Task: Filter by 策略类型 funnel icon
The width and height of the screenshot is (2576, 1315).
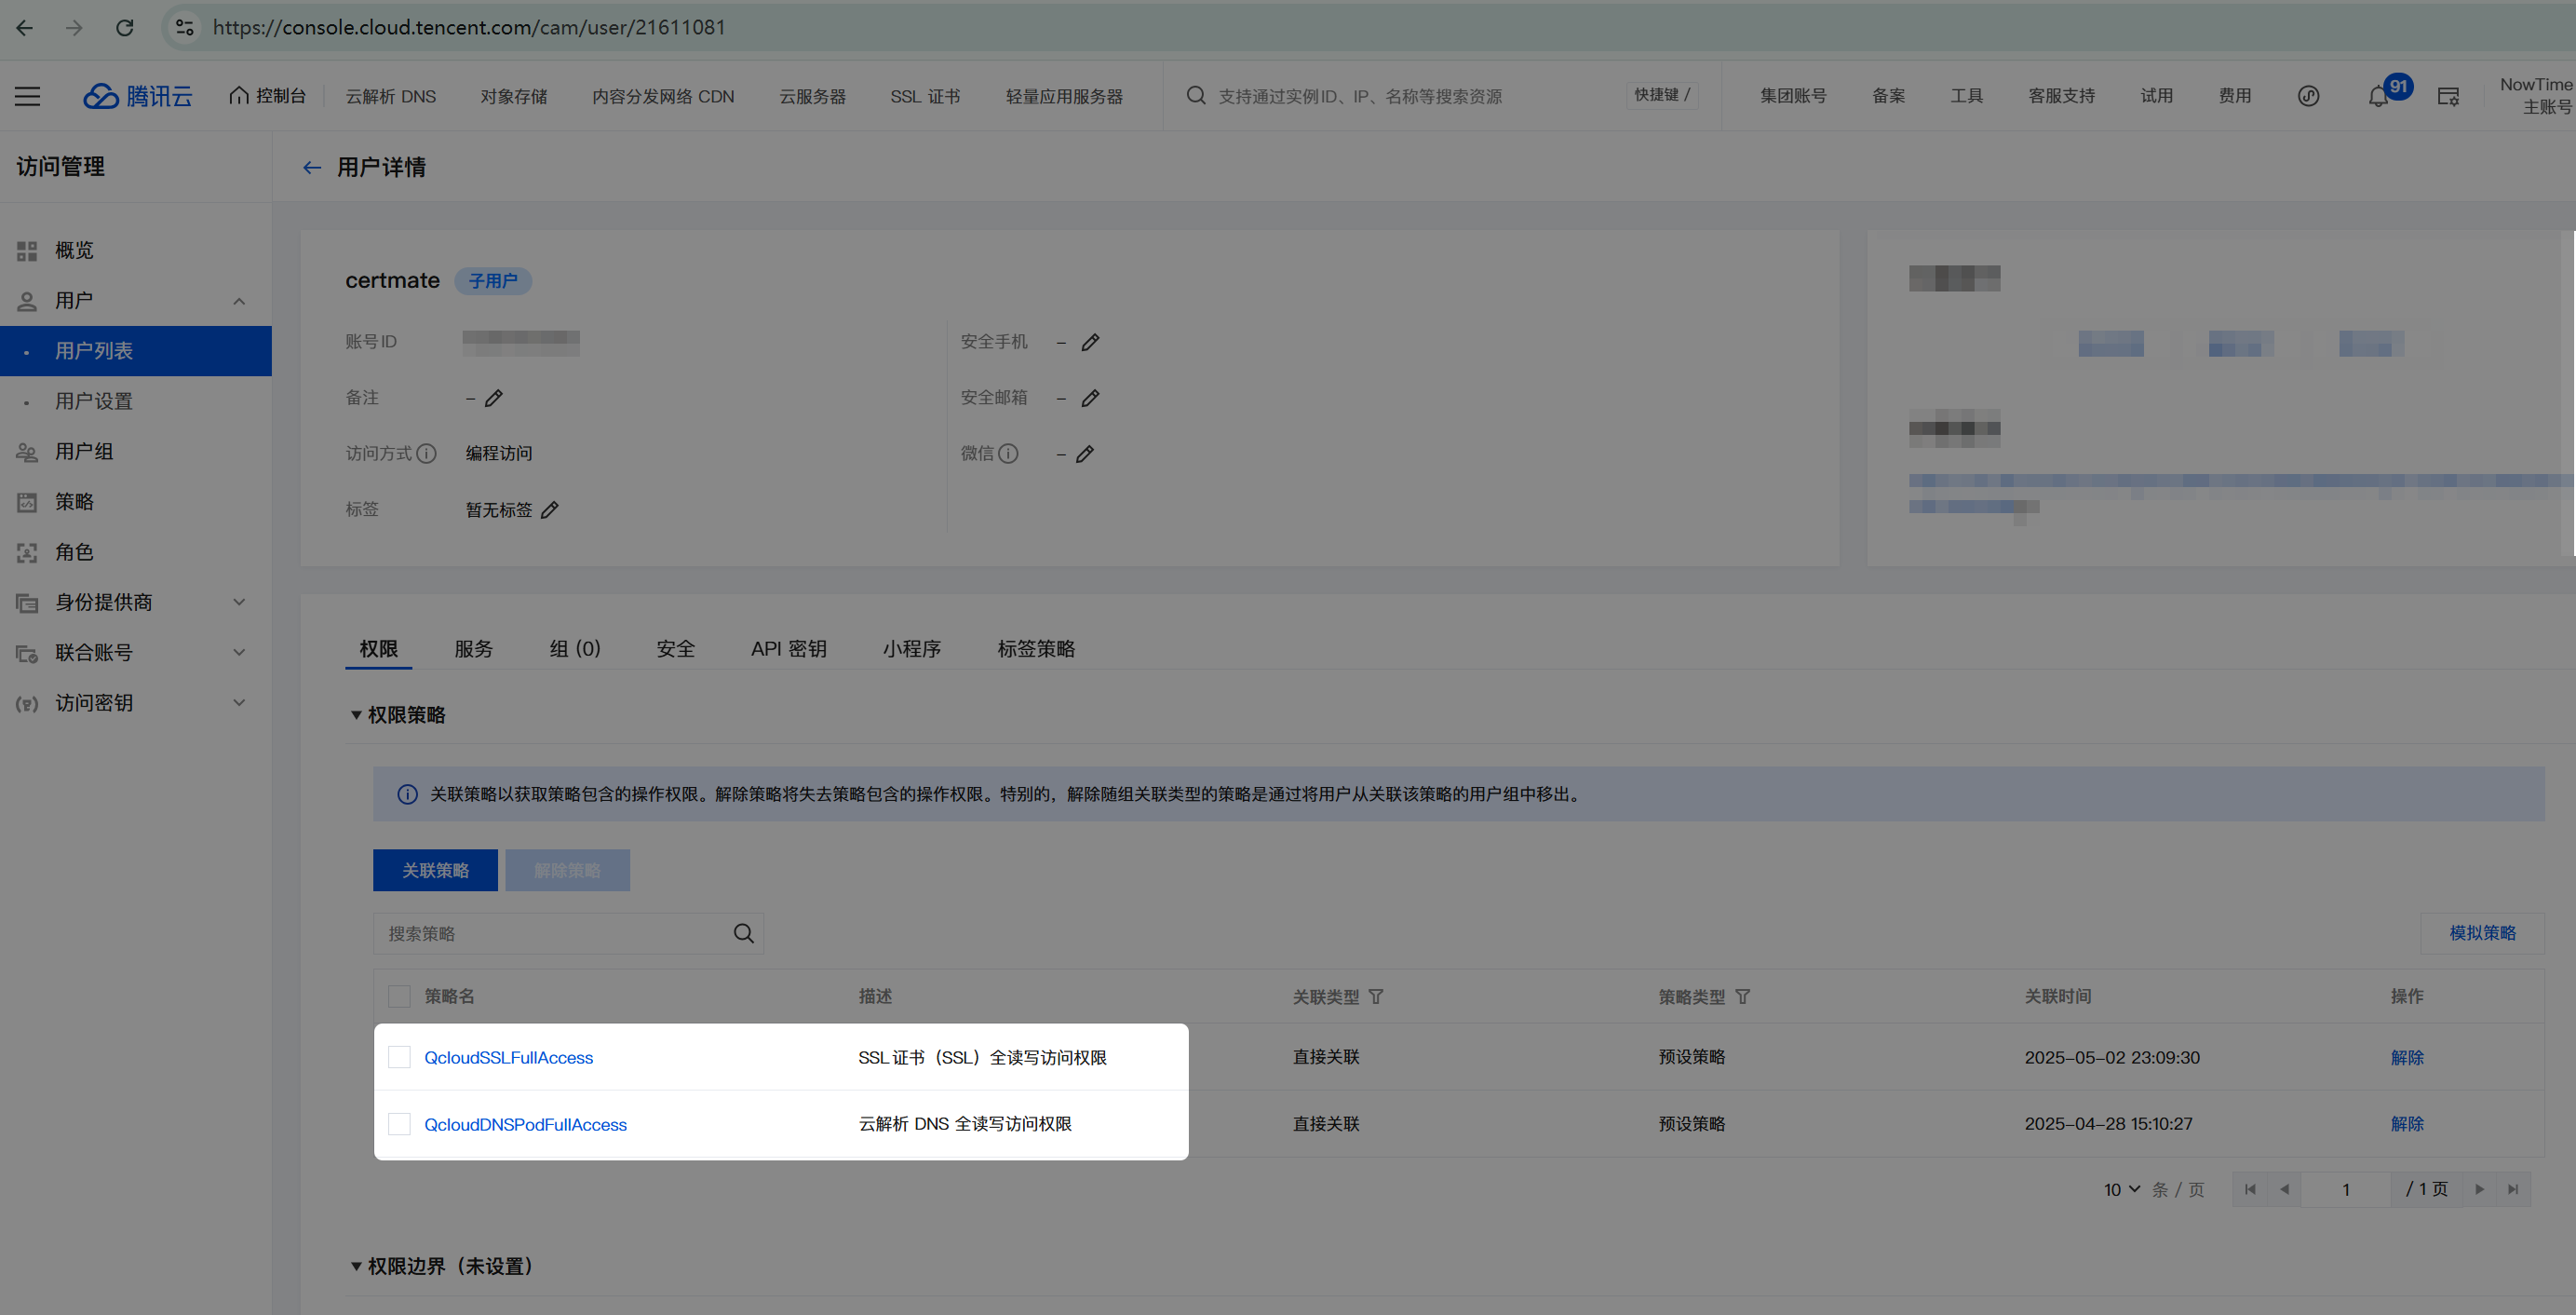Action: coord(1743,997)
